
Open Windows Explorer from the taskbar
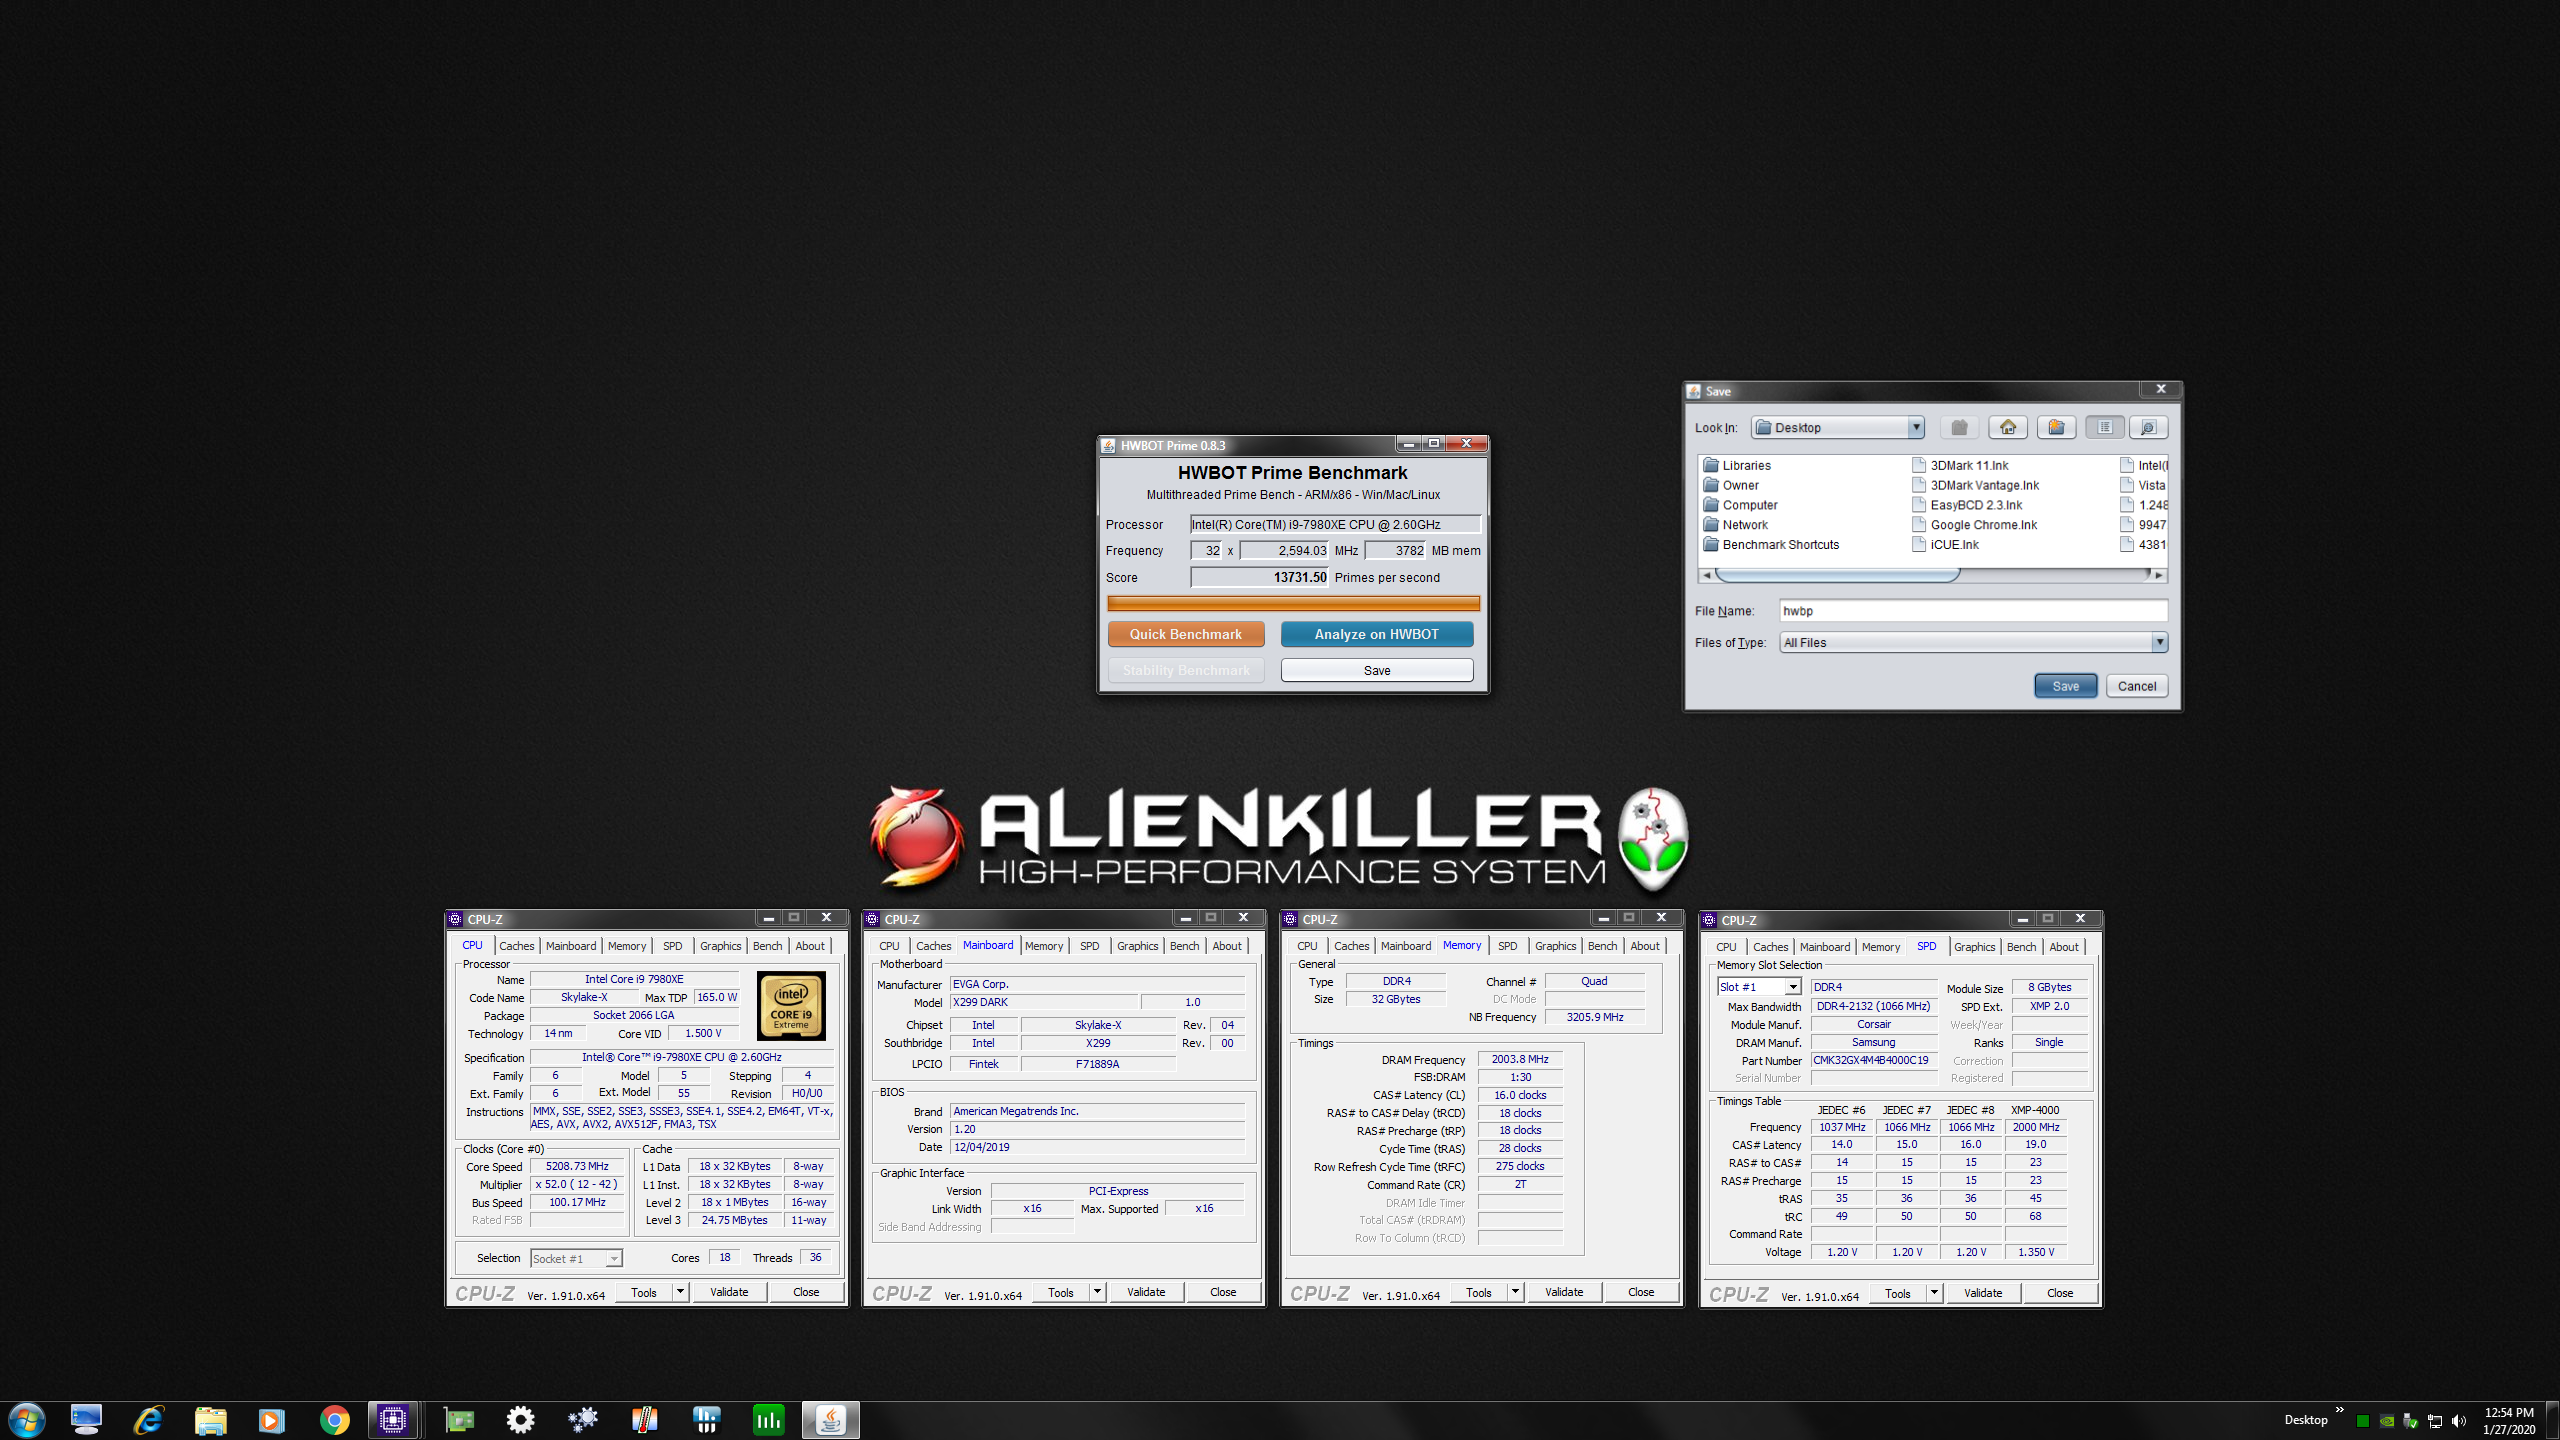210,1420
